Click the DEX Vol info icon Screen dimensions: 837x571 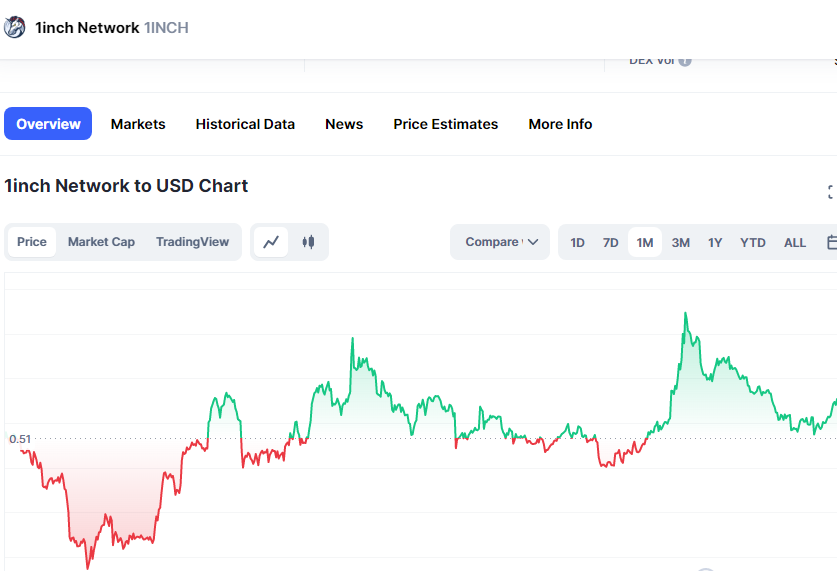click(685, 61)
